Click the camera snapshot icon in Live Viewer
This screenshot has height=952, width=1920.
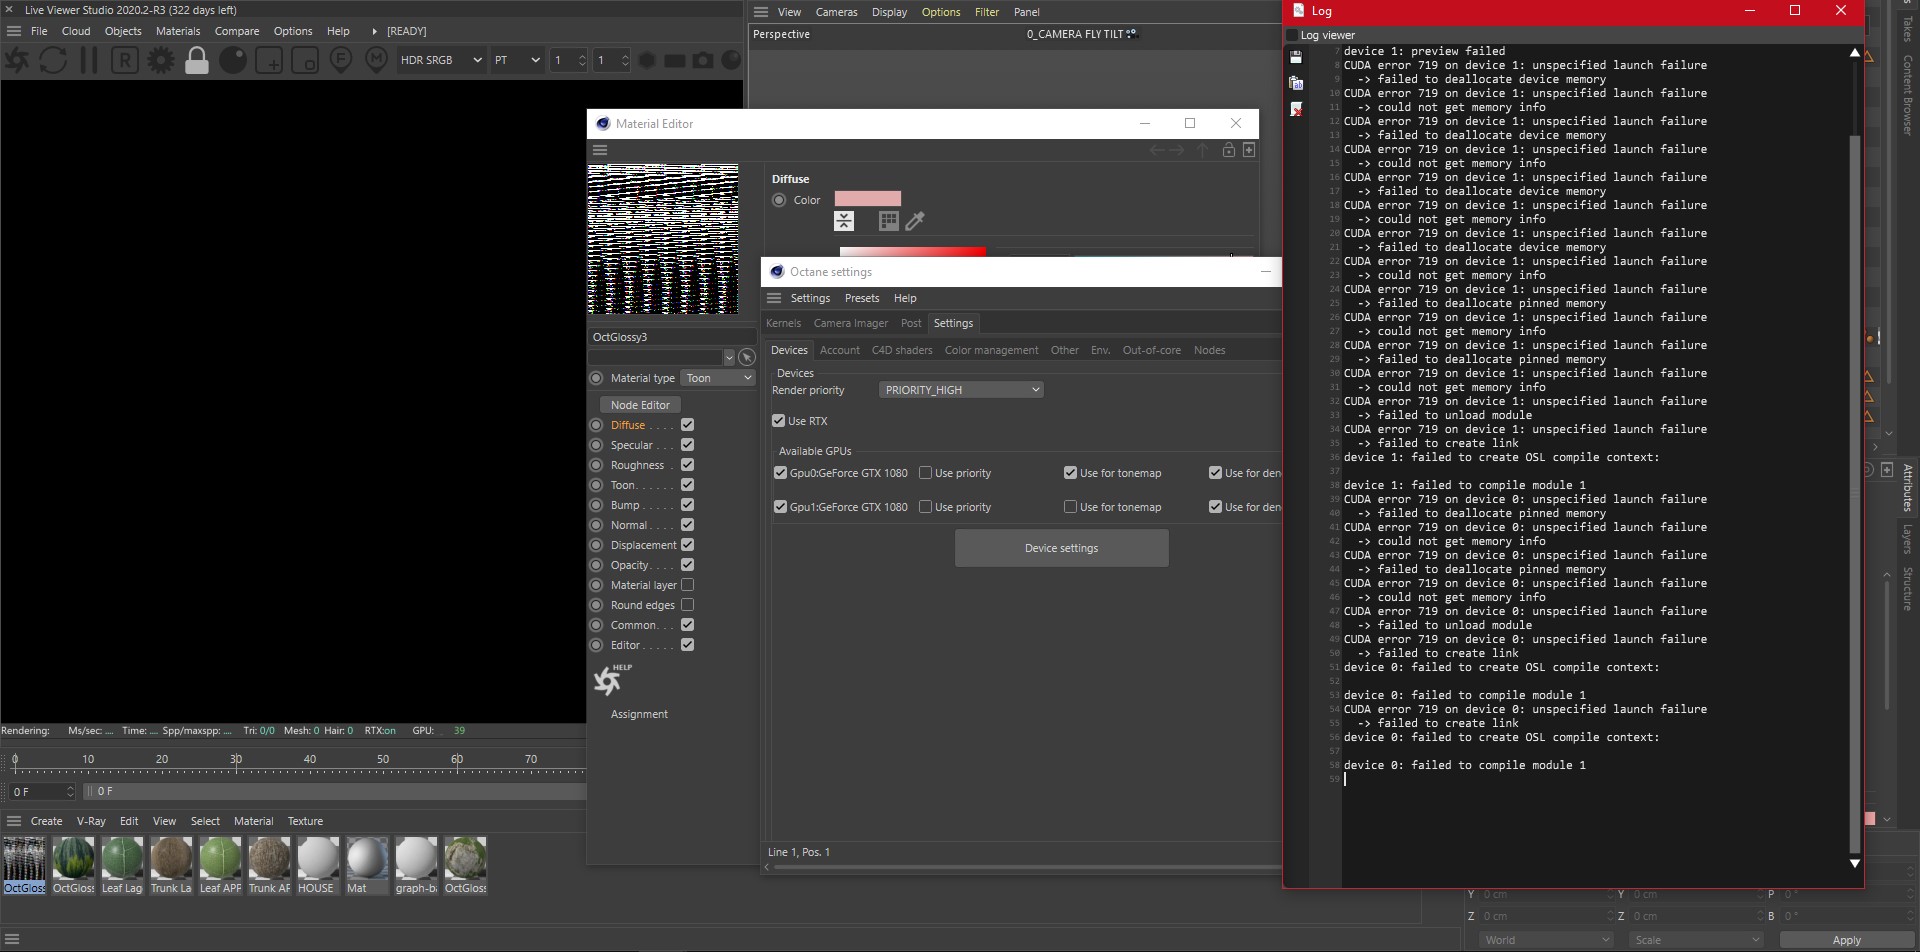tap(704, 60)
